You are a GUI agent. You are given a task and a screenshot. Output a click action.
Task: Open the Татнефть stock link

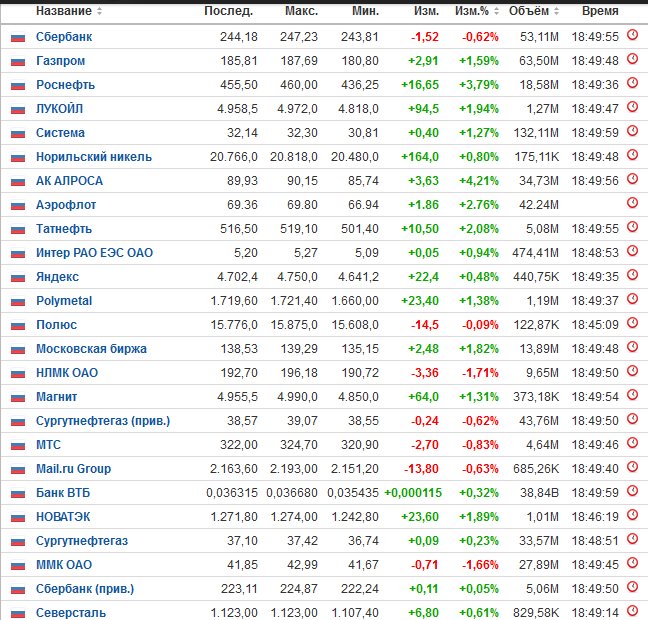click(64, 229)
